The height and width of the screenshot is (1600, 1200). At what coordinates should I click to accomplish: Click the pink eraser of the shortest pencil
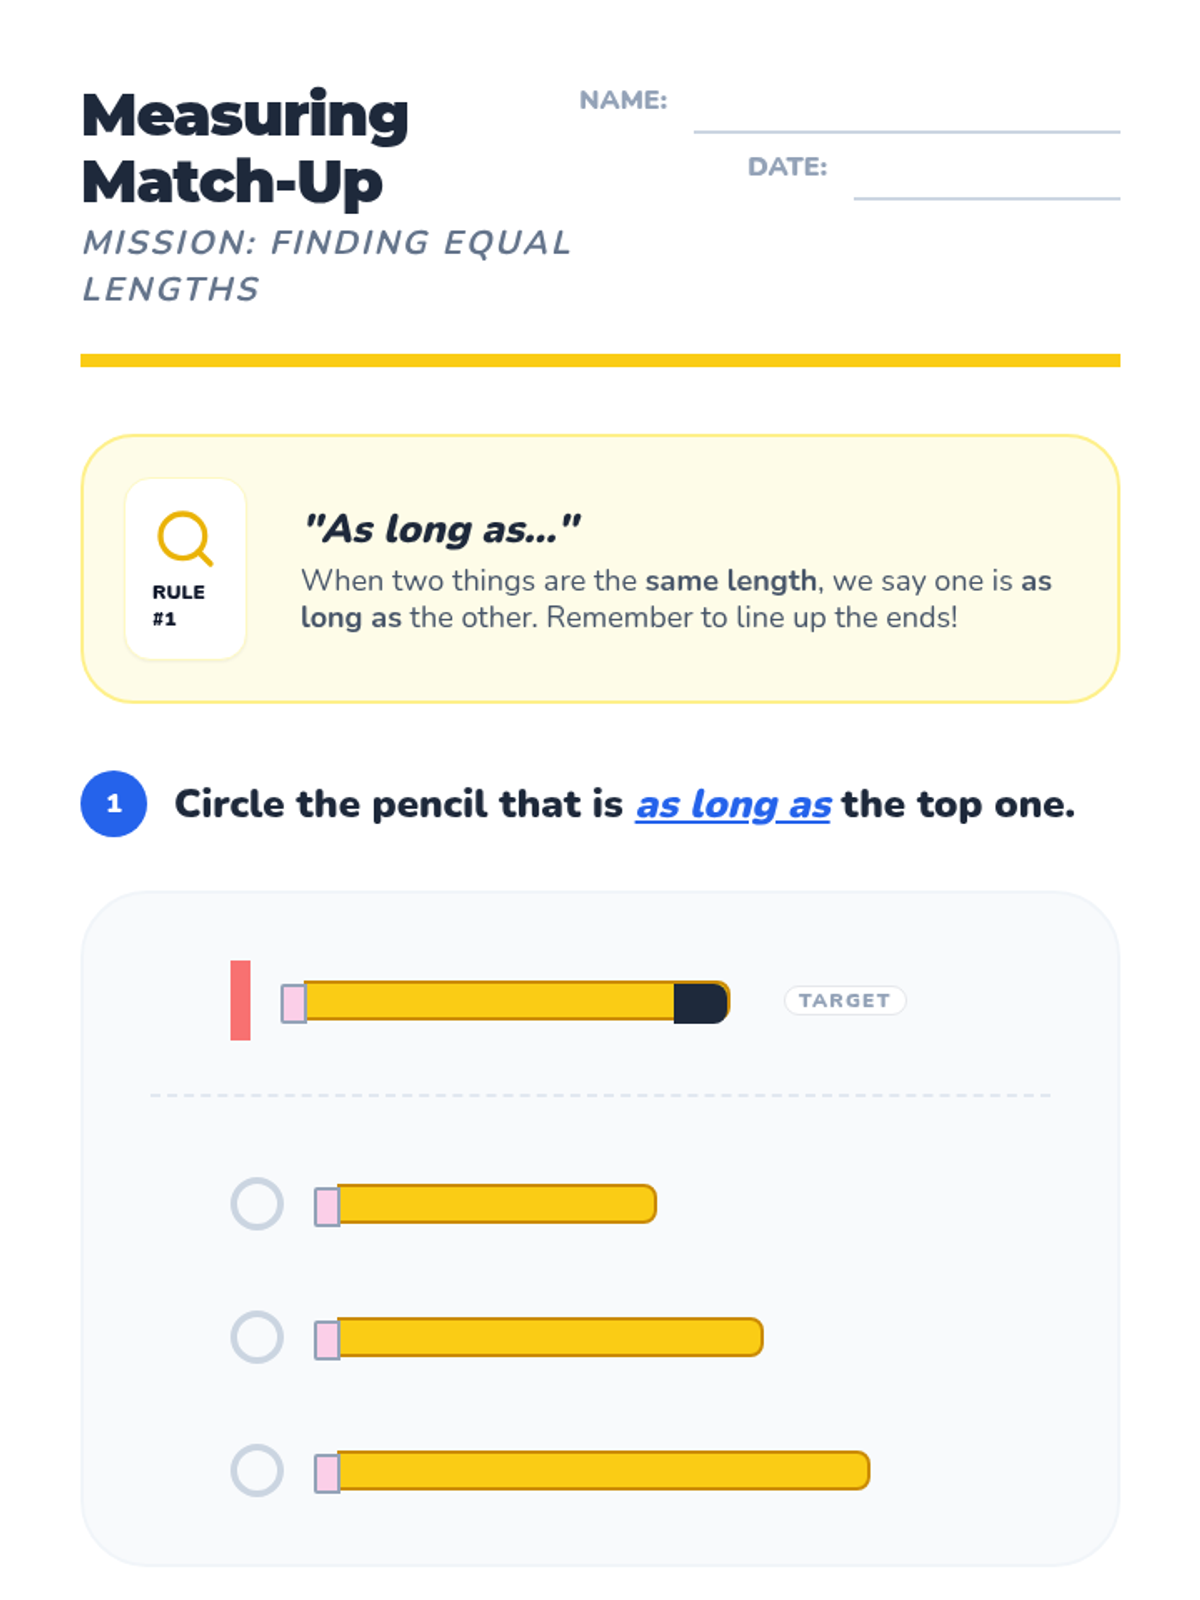(327, 1206)
